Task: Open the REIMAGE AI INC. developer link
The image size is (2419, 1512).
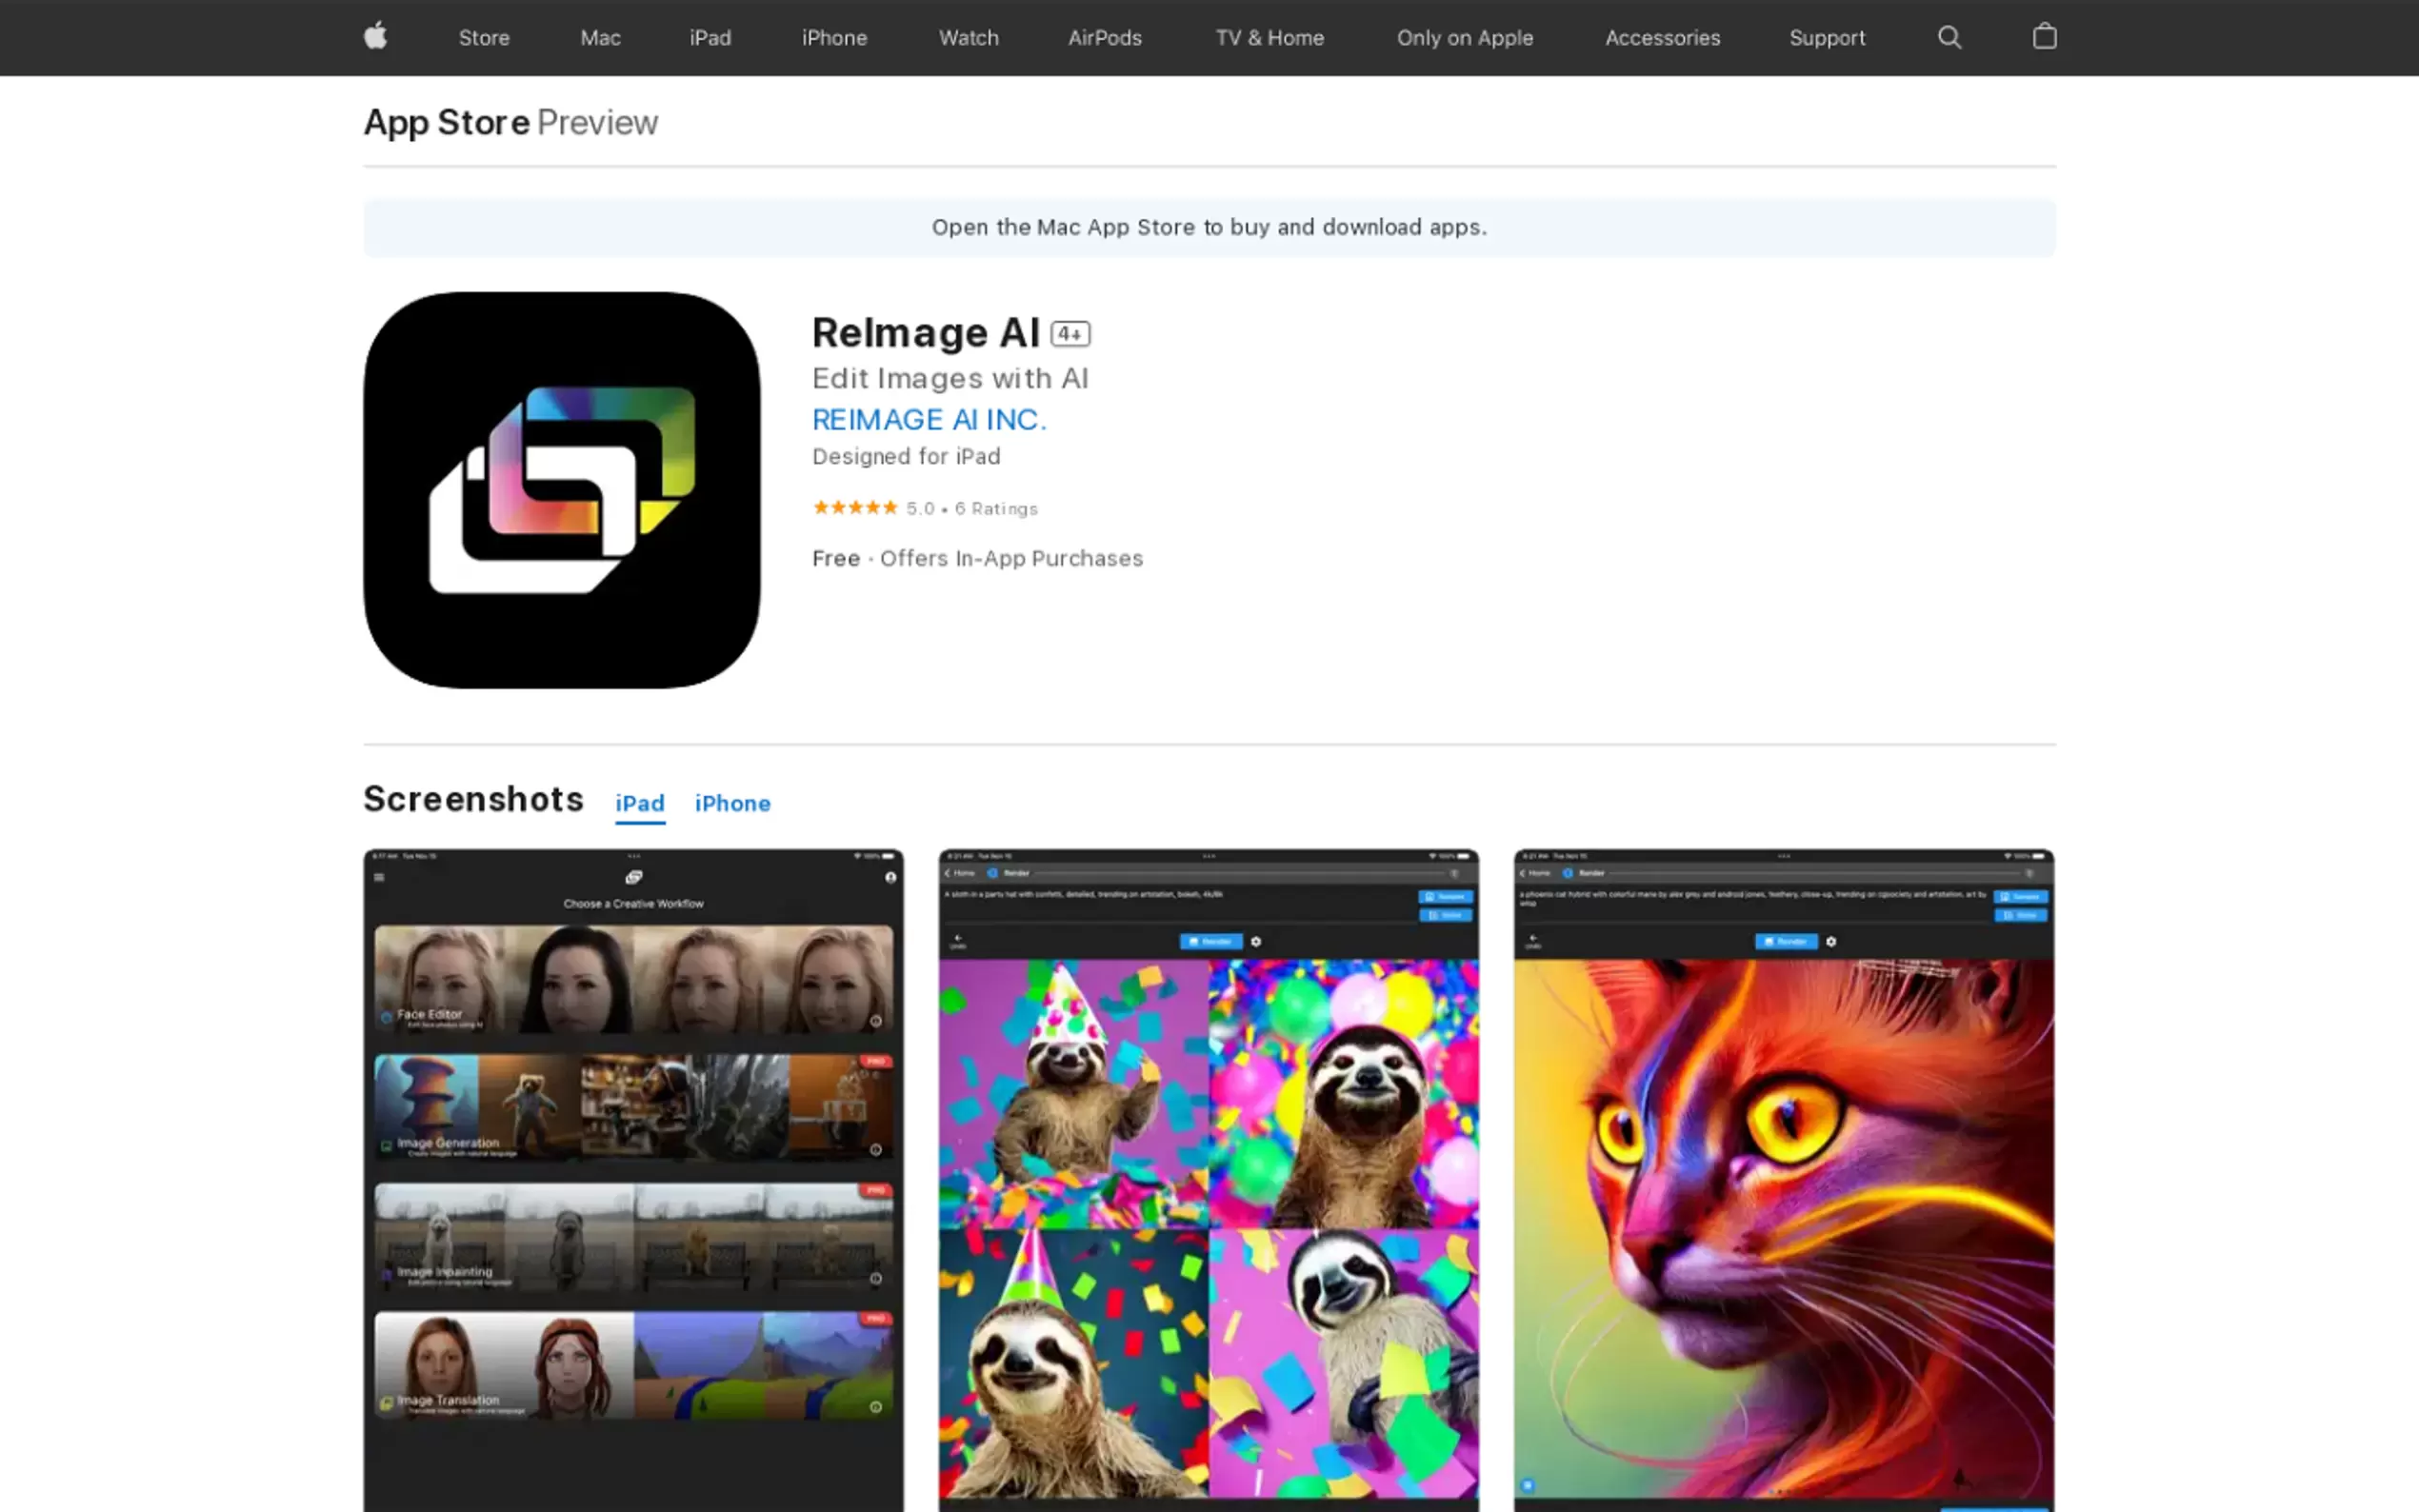Action: click(x=929, y=419)
